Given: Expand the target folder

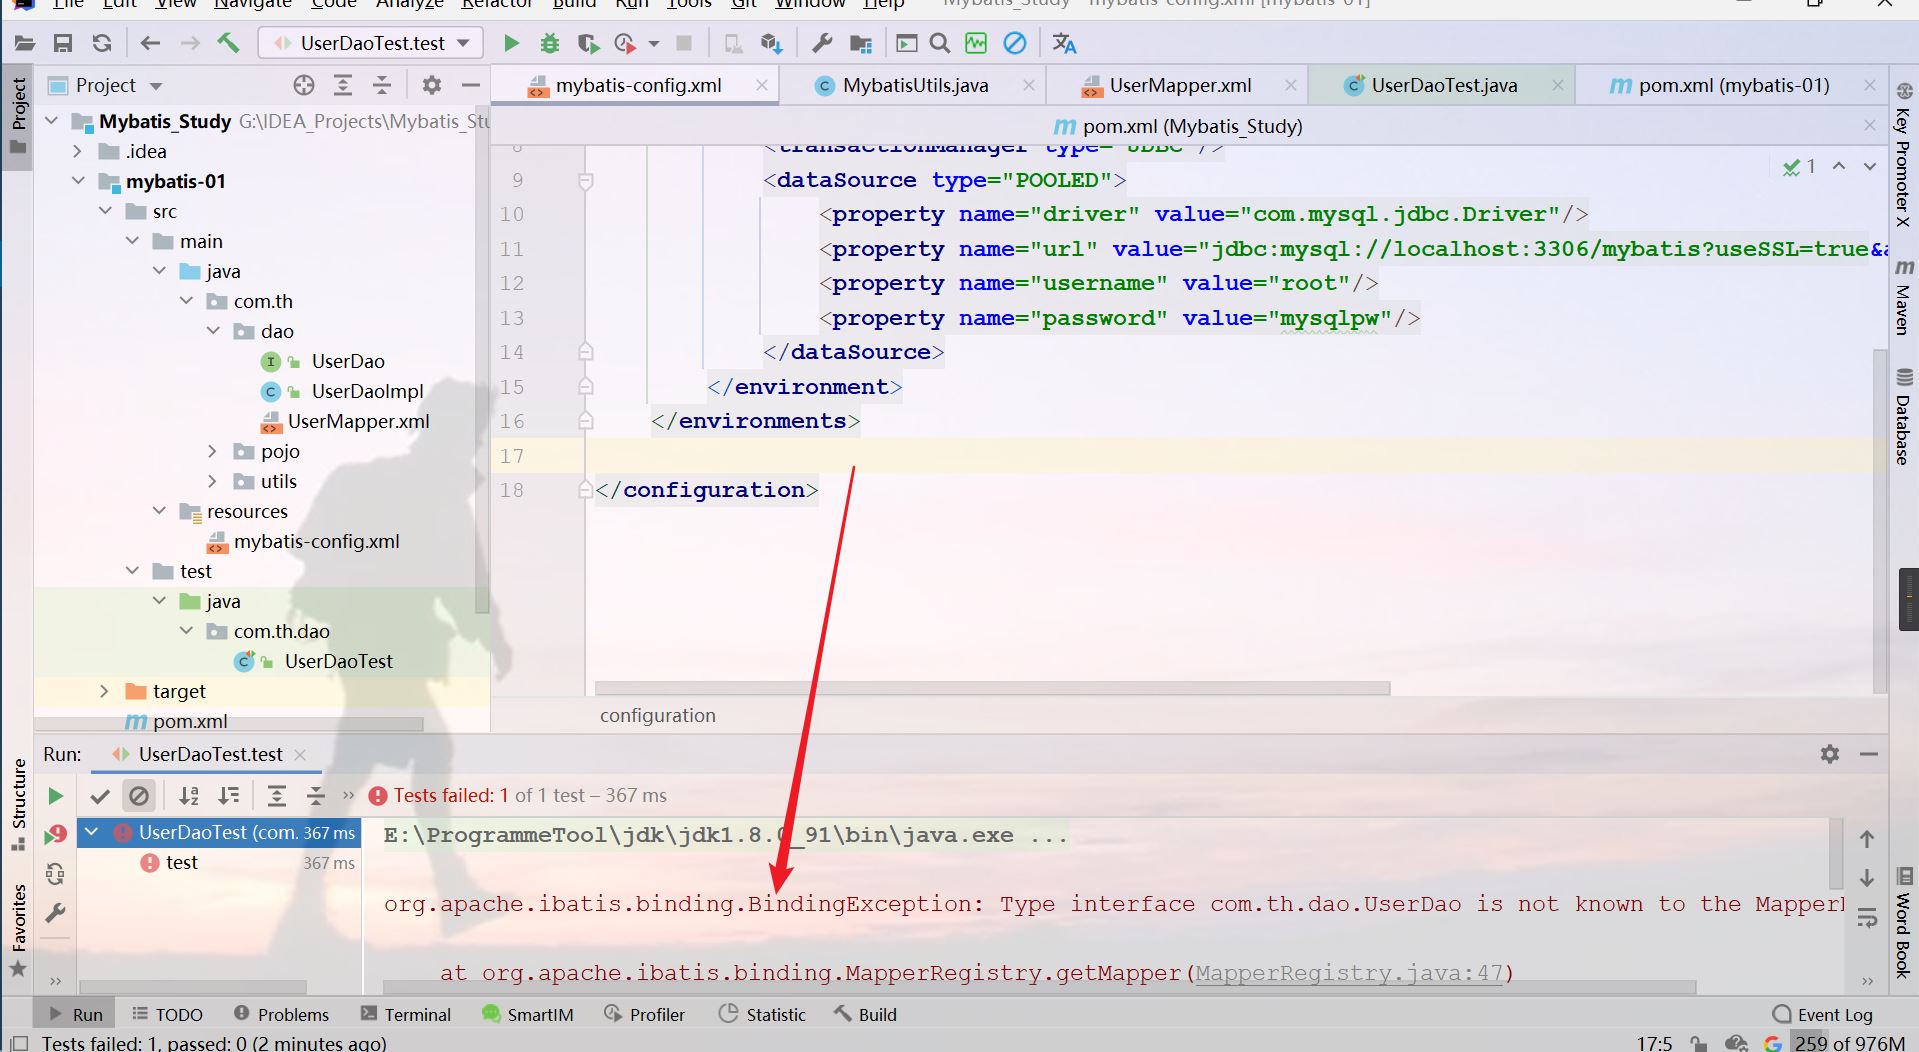Looking at the screenshot, I should 104,691.
